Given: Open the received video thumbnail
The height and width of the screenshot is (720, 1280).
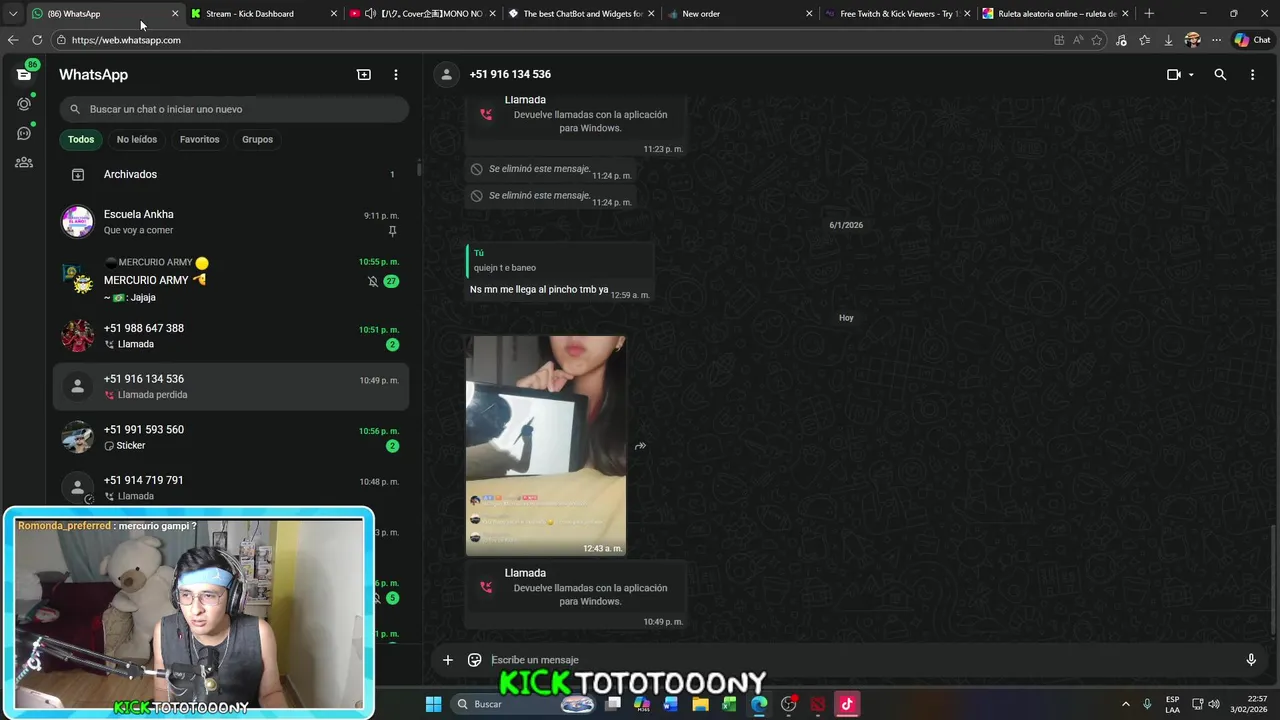Looking at the screenshot, I should tap(546, 445).
